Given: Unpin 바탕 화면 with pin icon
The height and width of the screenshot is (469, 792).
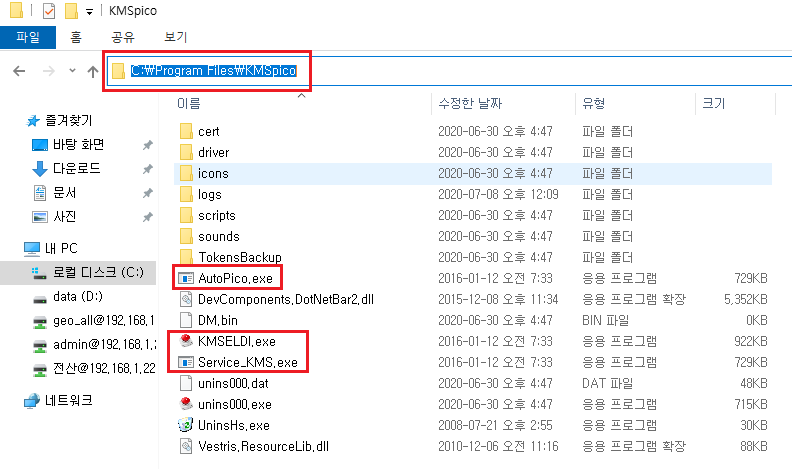Looking at the screenshot, I should (147, 145).
